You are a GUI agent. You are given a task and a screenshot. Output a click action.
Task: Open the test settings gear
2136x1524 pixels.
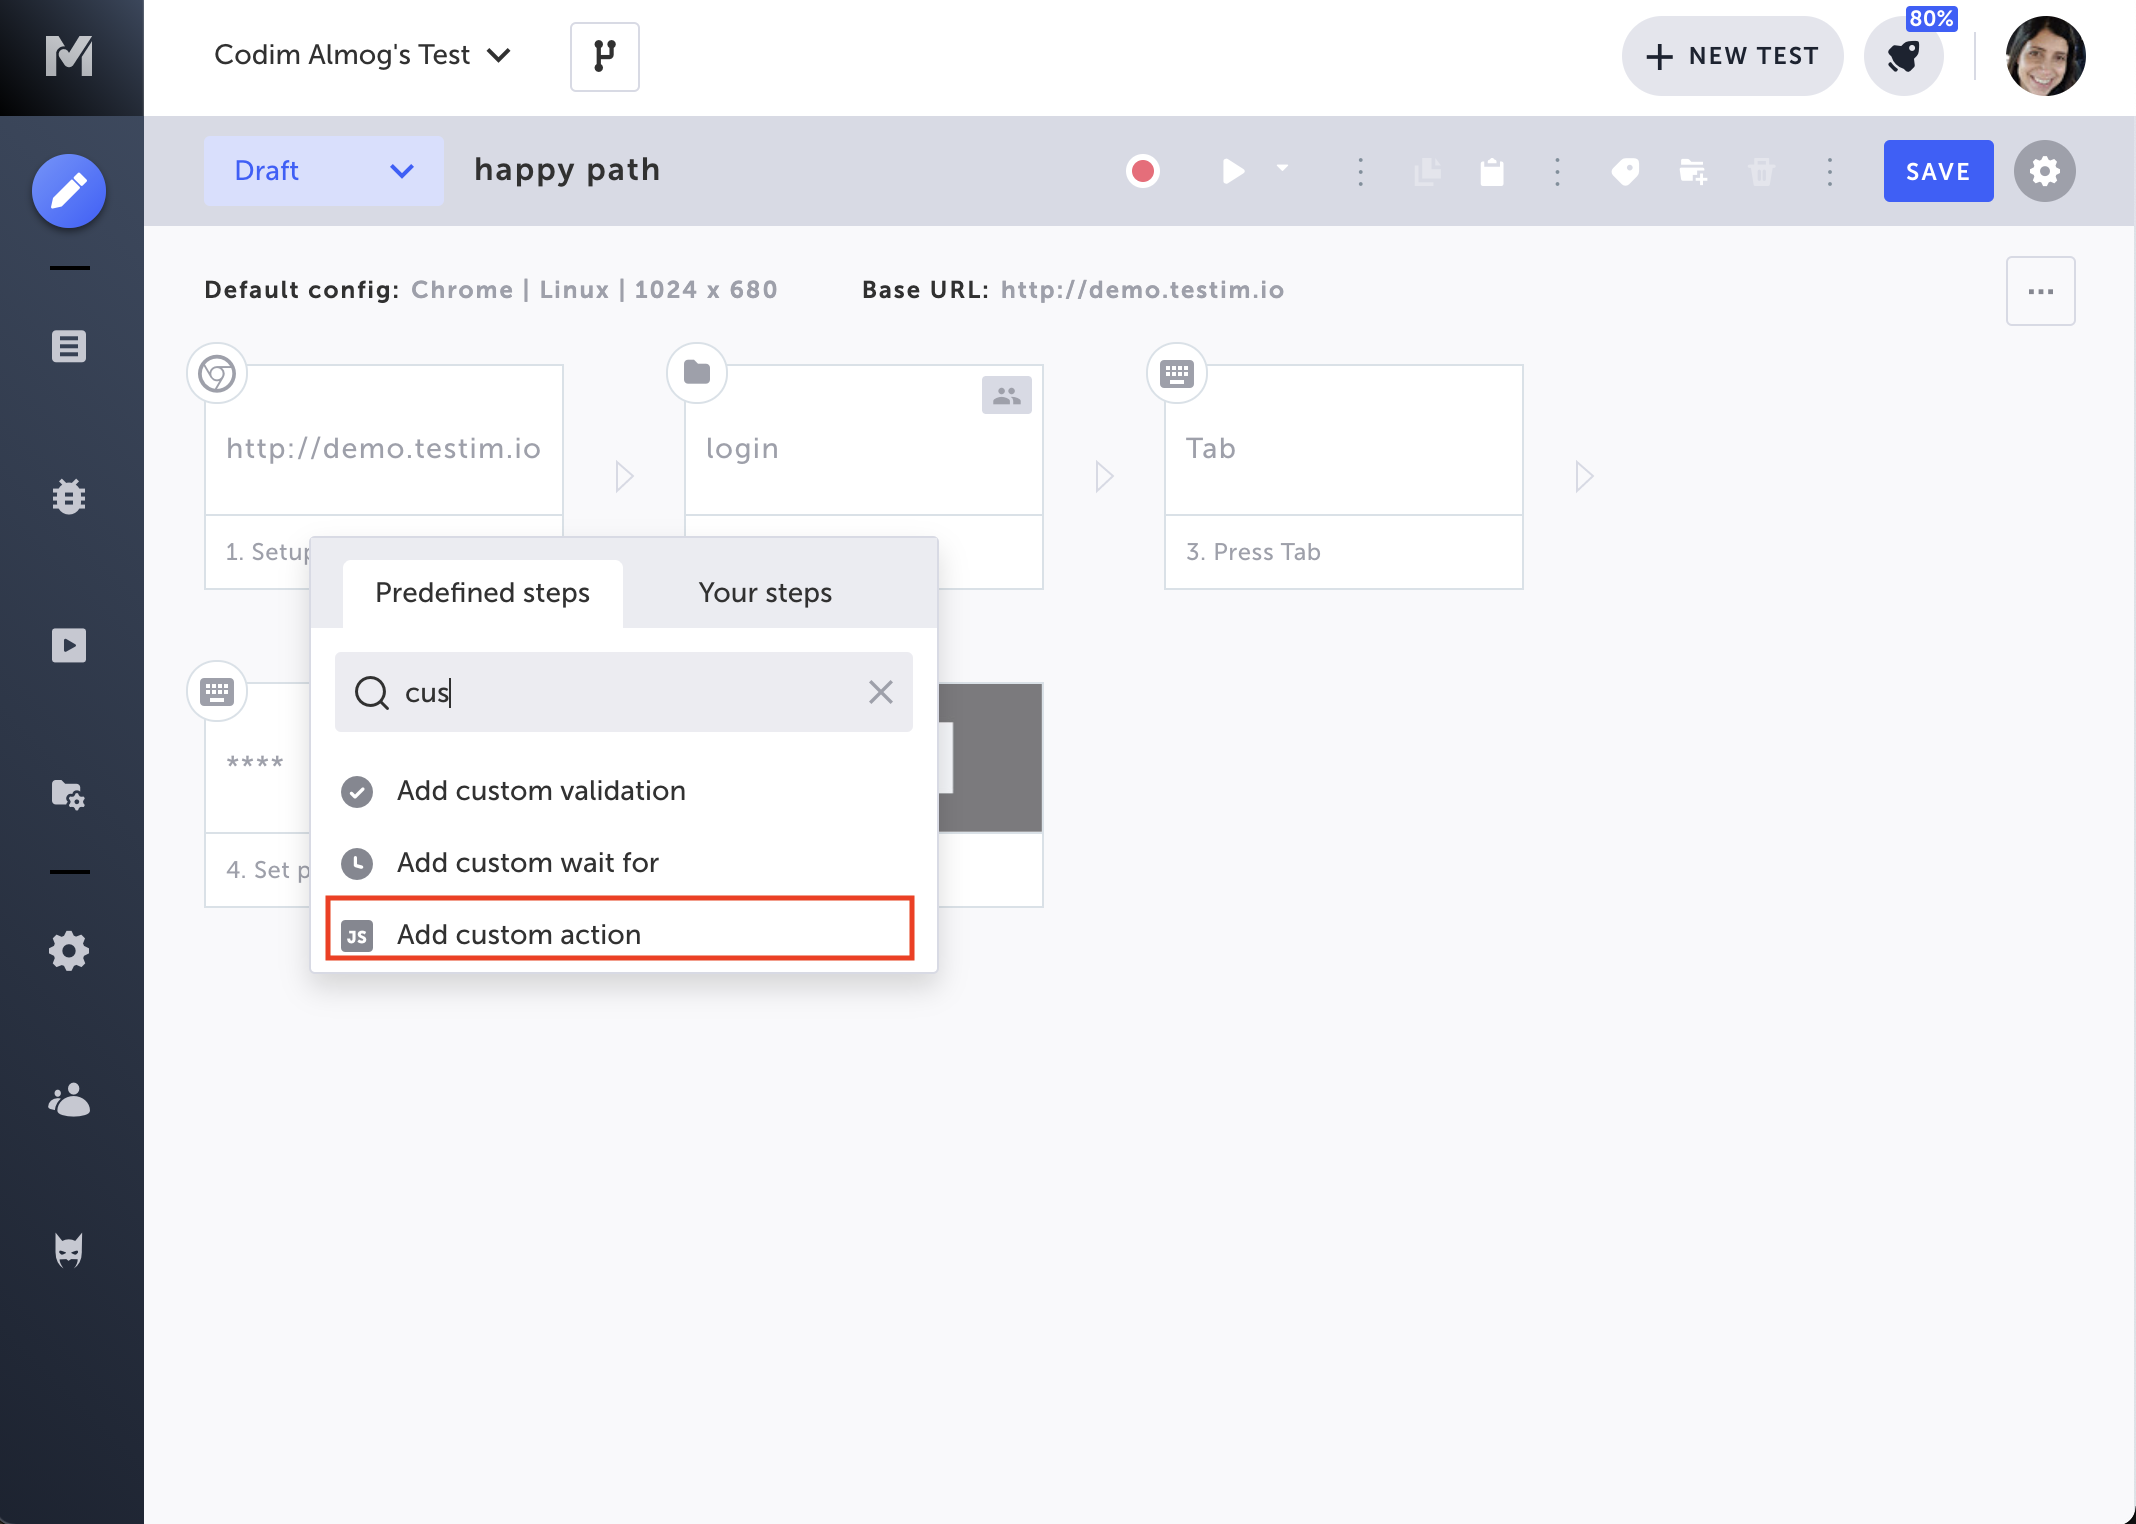(x=2044, y=171)
